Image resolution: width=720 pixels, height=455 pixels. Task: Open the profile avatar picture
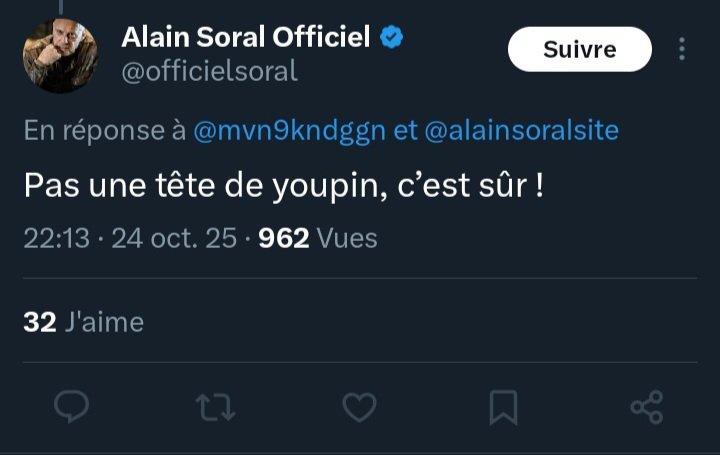point(60,55)
